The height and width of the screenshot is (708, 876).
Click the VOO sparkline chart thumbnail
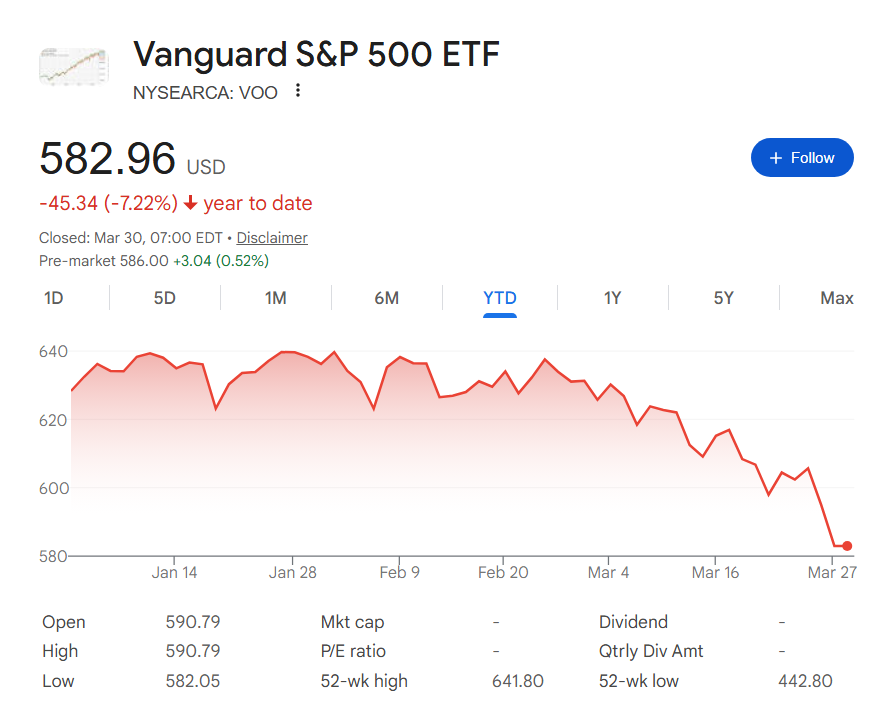pyautogui.click(x=73, y=66)
